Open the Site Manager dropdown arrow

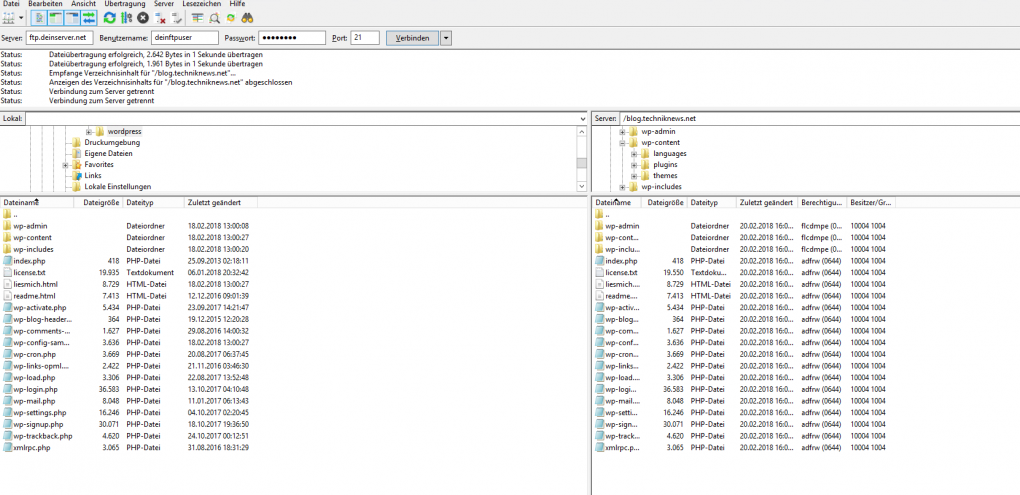[21, 18]
